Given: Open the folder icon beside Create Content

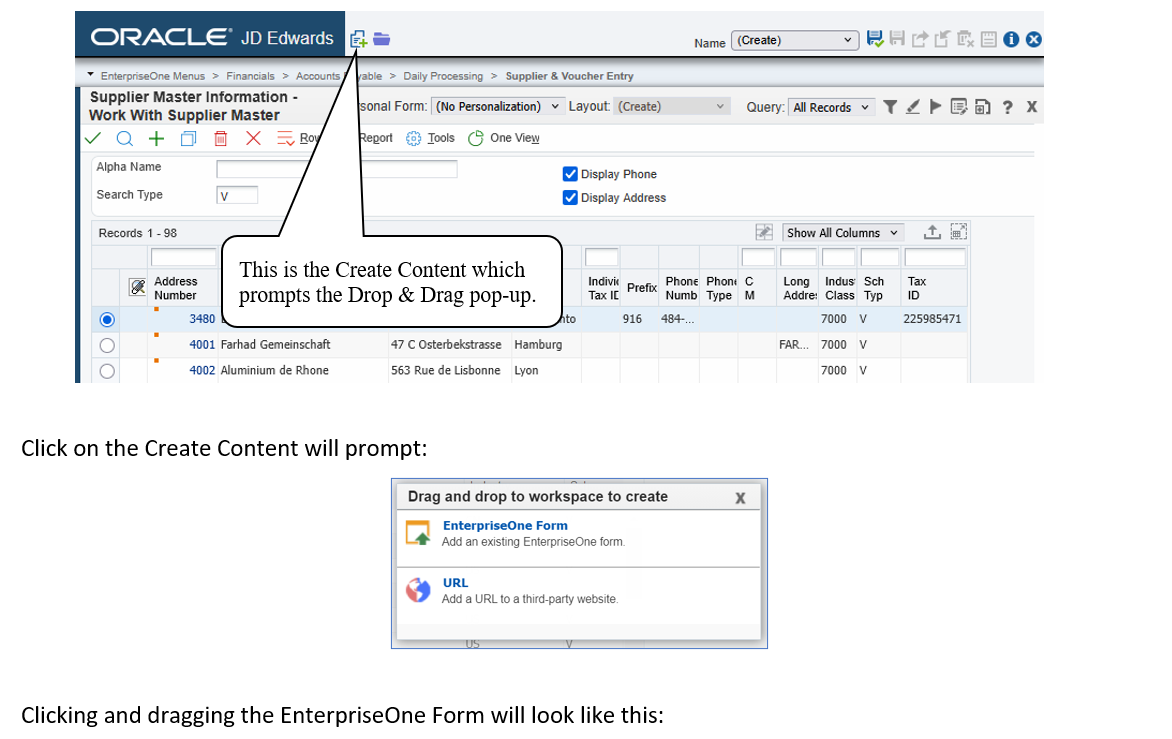Looking at the screenshot, I should (381, 39).
